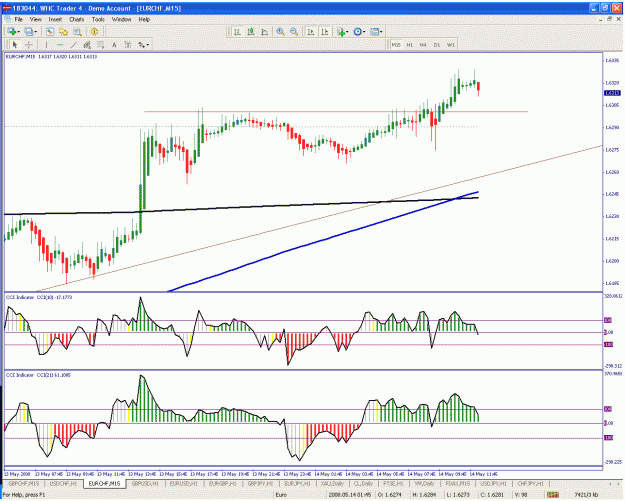Screen dimensions: 625x501
Task: Toggle Expert Advisors with the yellow diamond icon
Action: (94, 31)
